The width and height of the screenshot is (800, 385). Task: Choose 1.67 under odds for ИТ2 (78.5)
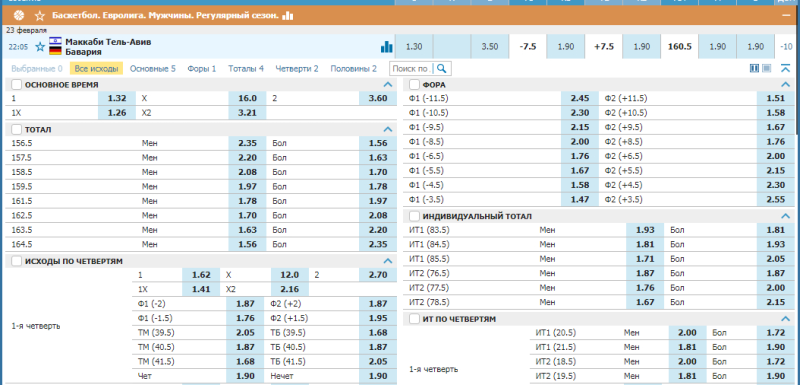pos(645,302)
